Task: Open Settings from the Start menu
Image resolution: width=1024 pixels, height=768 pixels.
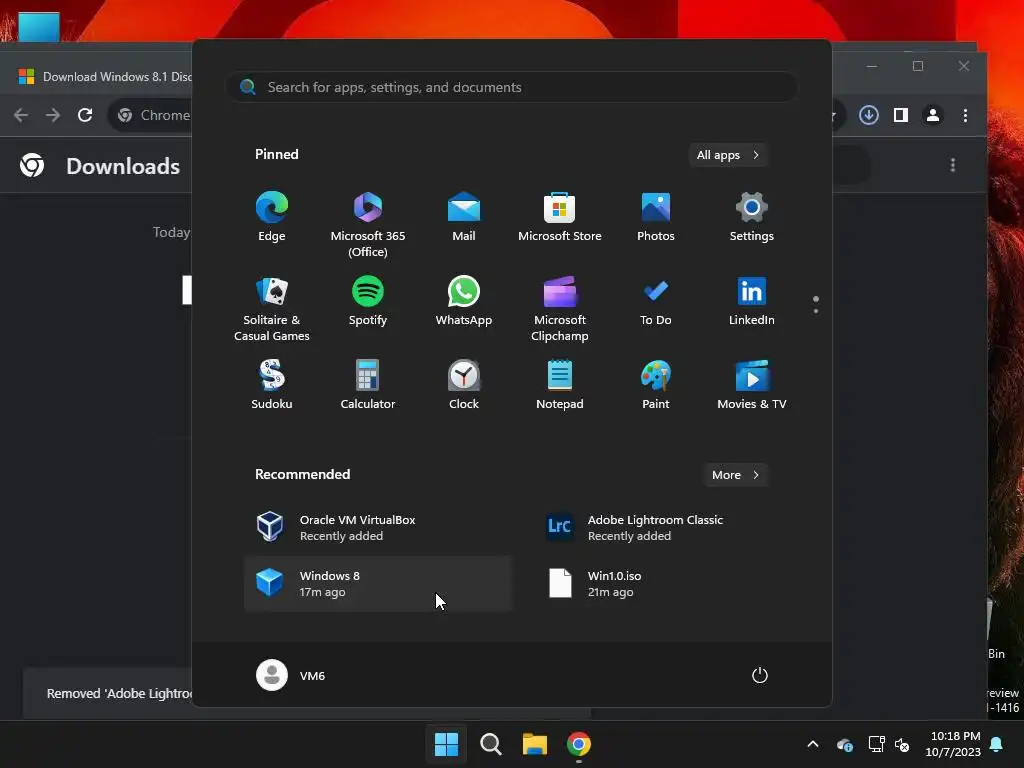Action: point(752,217)
